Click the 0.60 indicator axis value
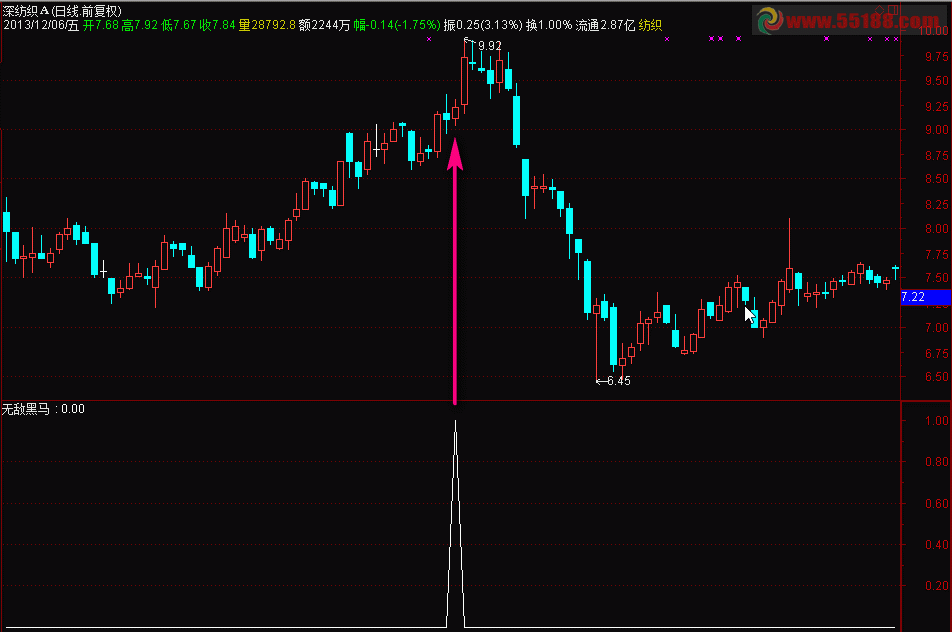This screenshot has width=952, height=632. 937,504
